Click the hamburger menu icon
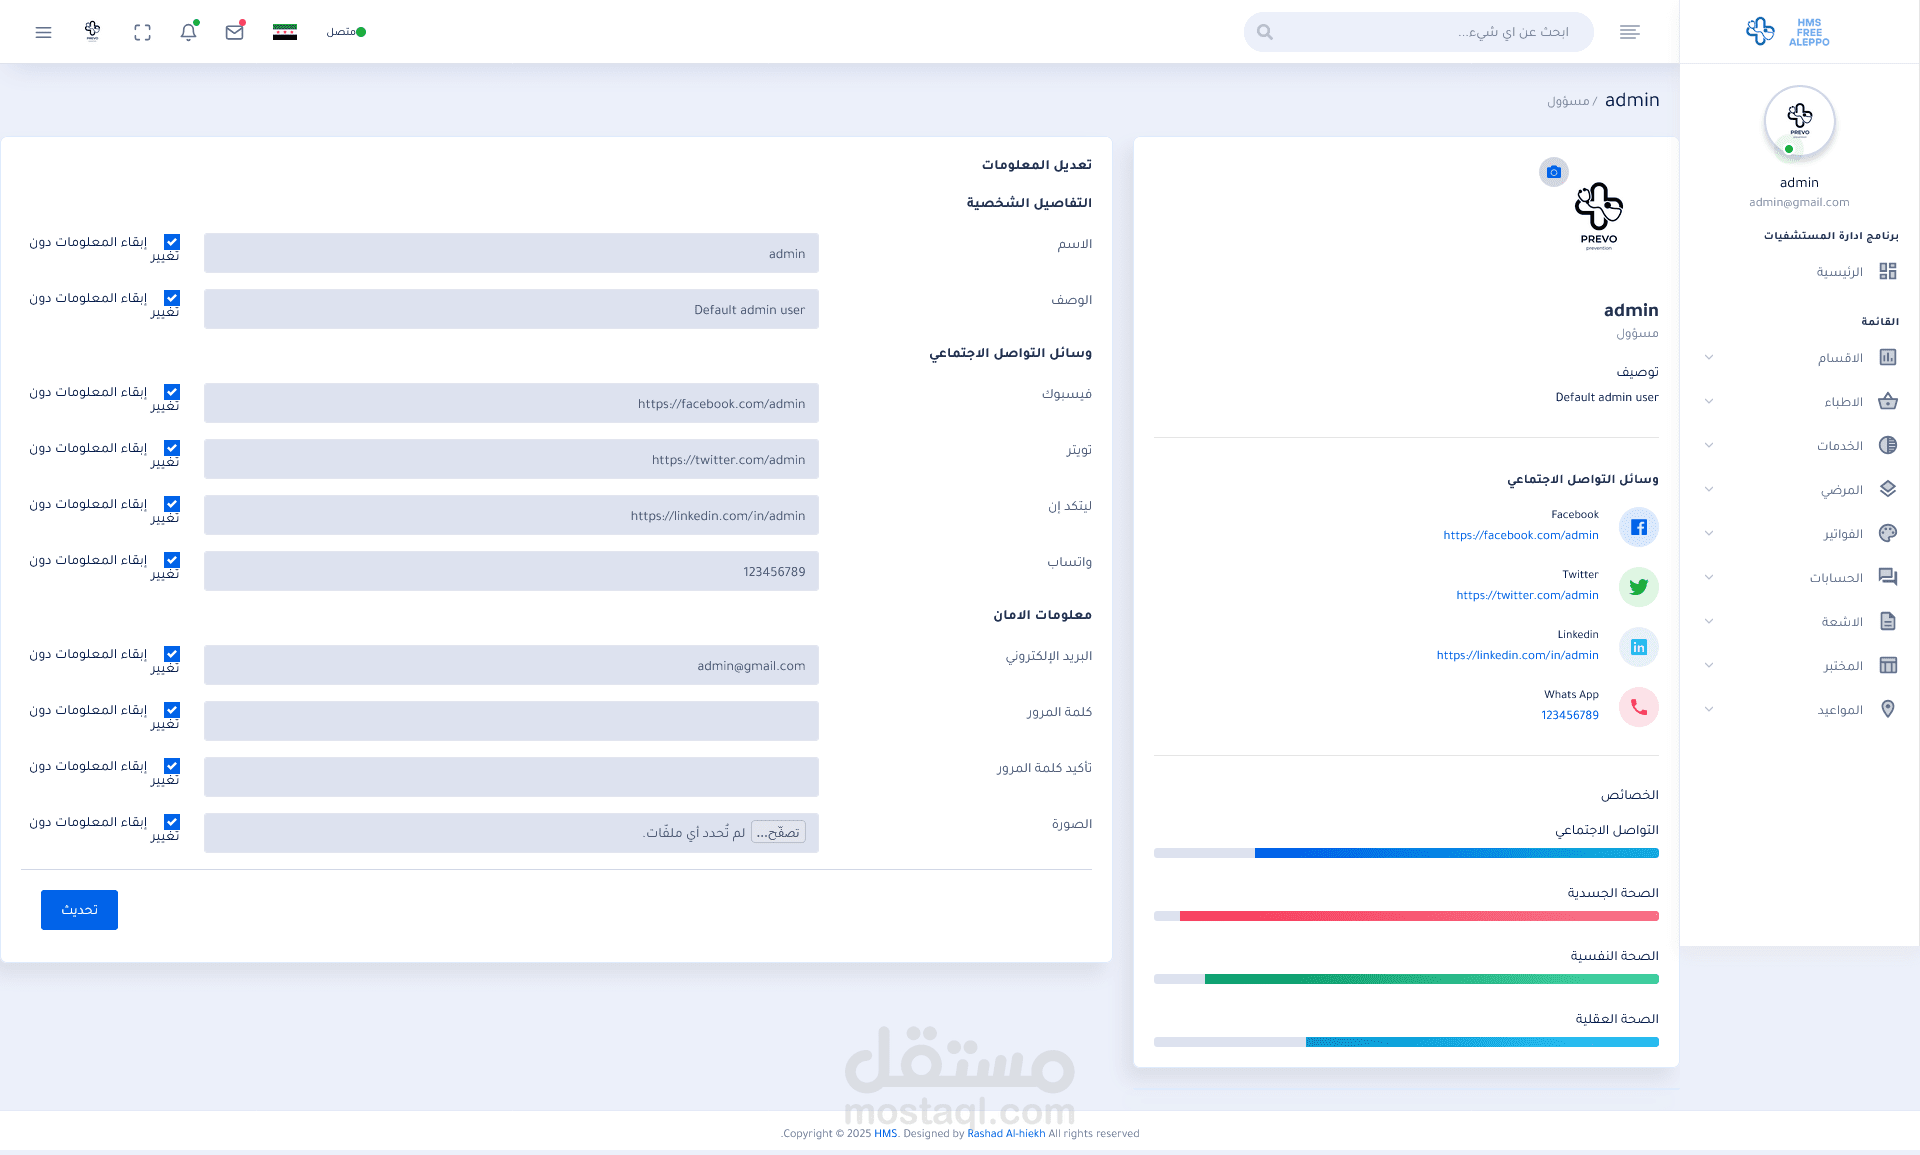The height and width of the screenshot is (1155, 1920). pos(43,32)
